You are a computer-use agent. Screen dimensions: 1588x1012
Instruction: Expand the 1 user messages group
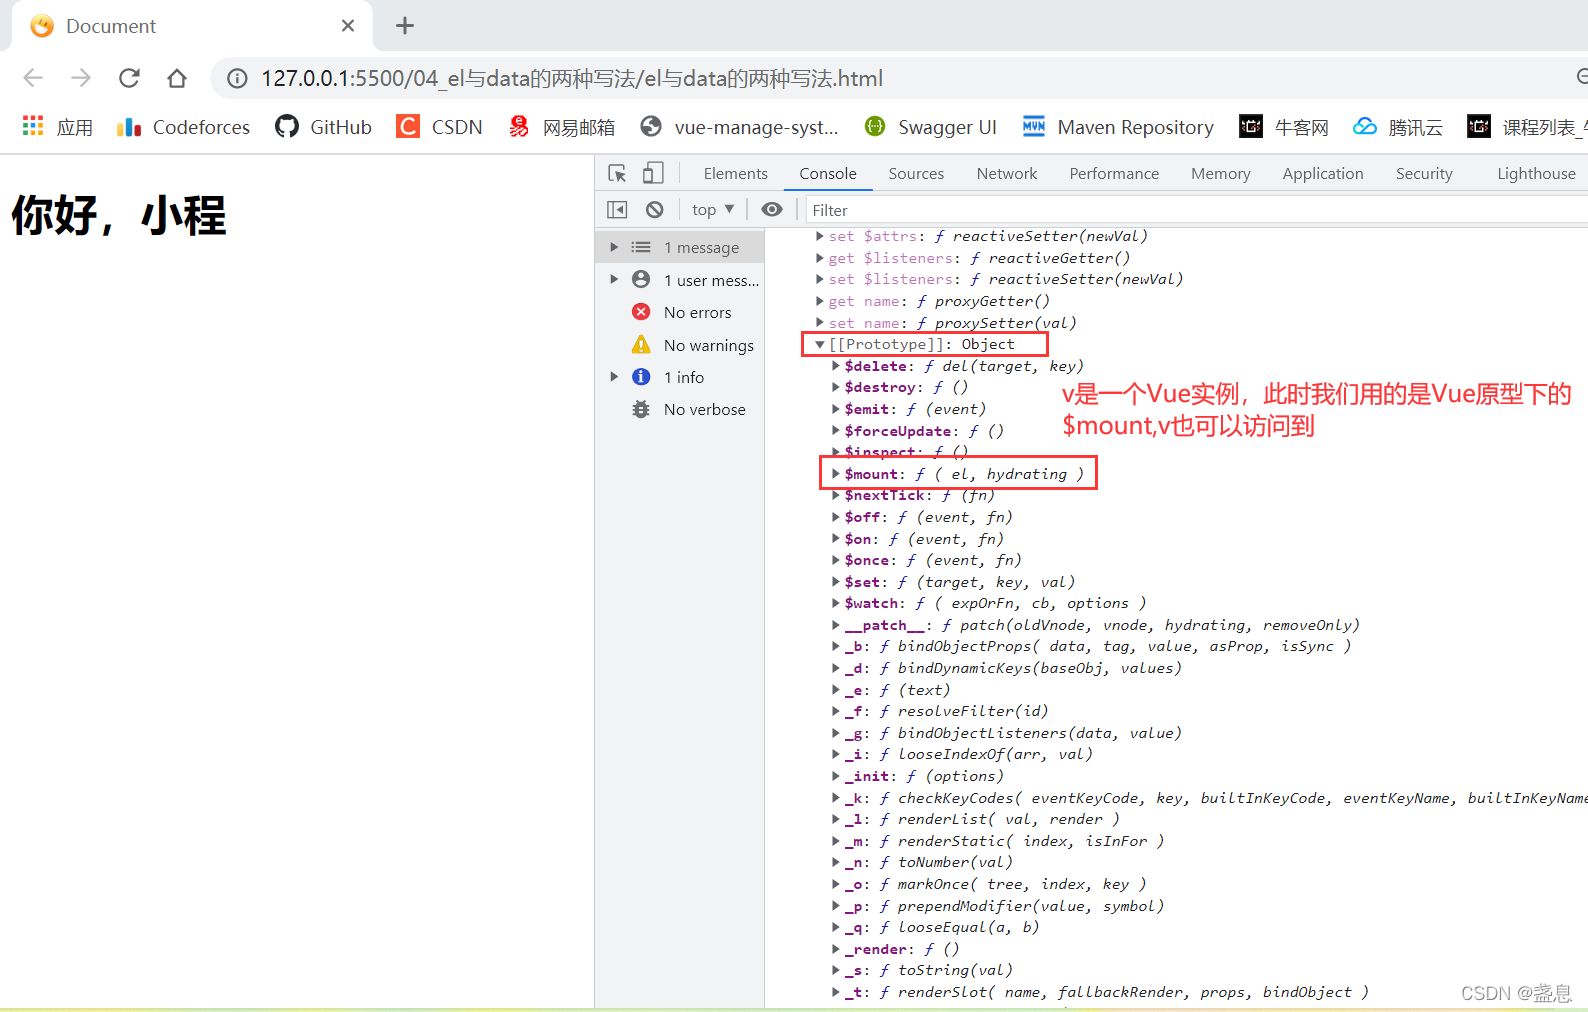pos(614,280)
